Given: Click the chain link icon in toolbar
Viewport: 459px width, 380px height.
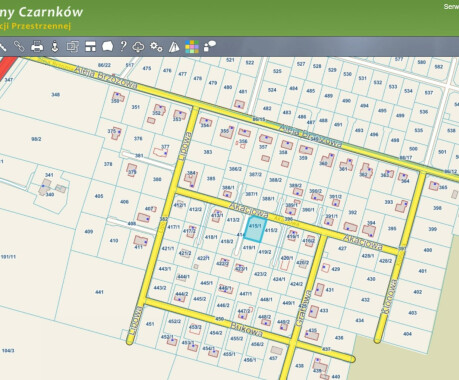Looking at the screenshot, I should pos(19,46).
